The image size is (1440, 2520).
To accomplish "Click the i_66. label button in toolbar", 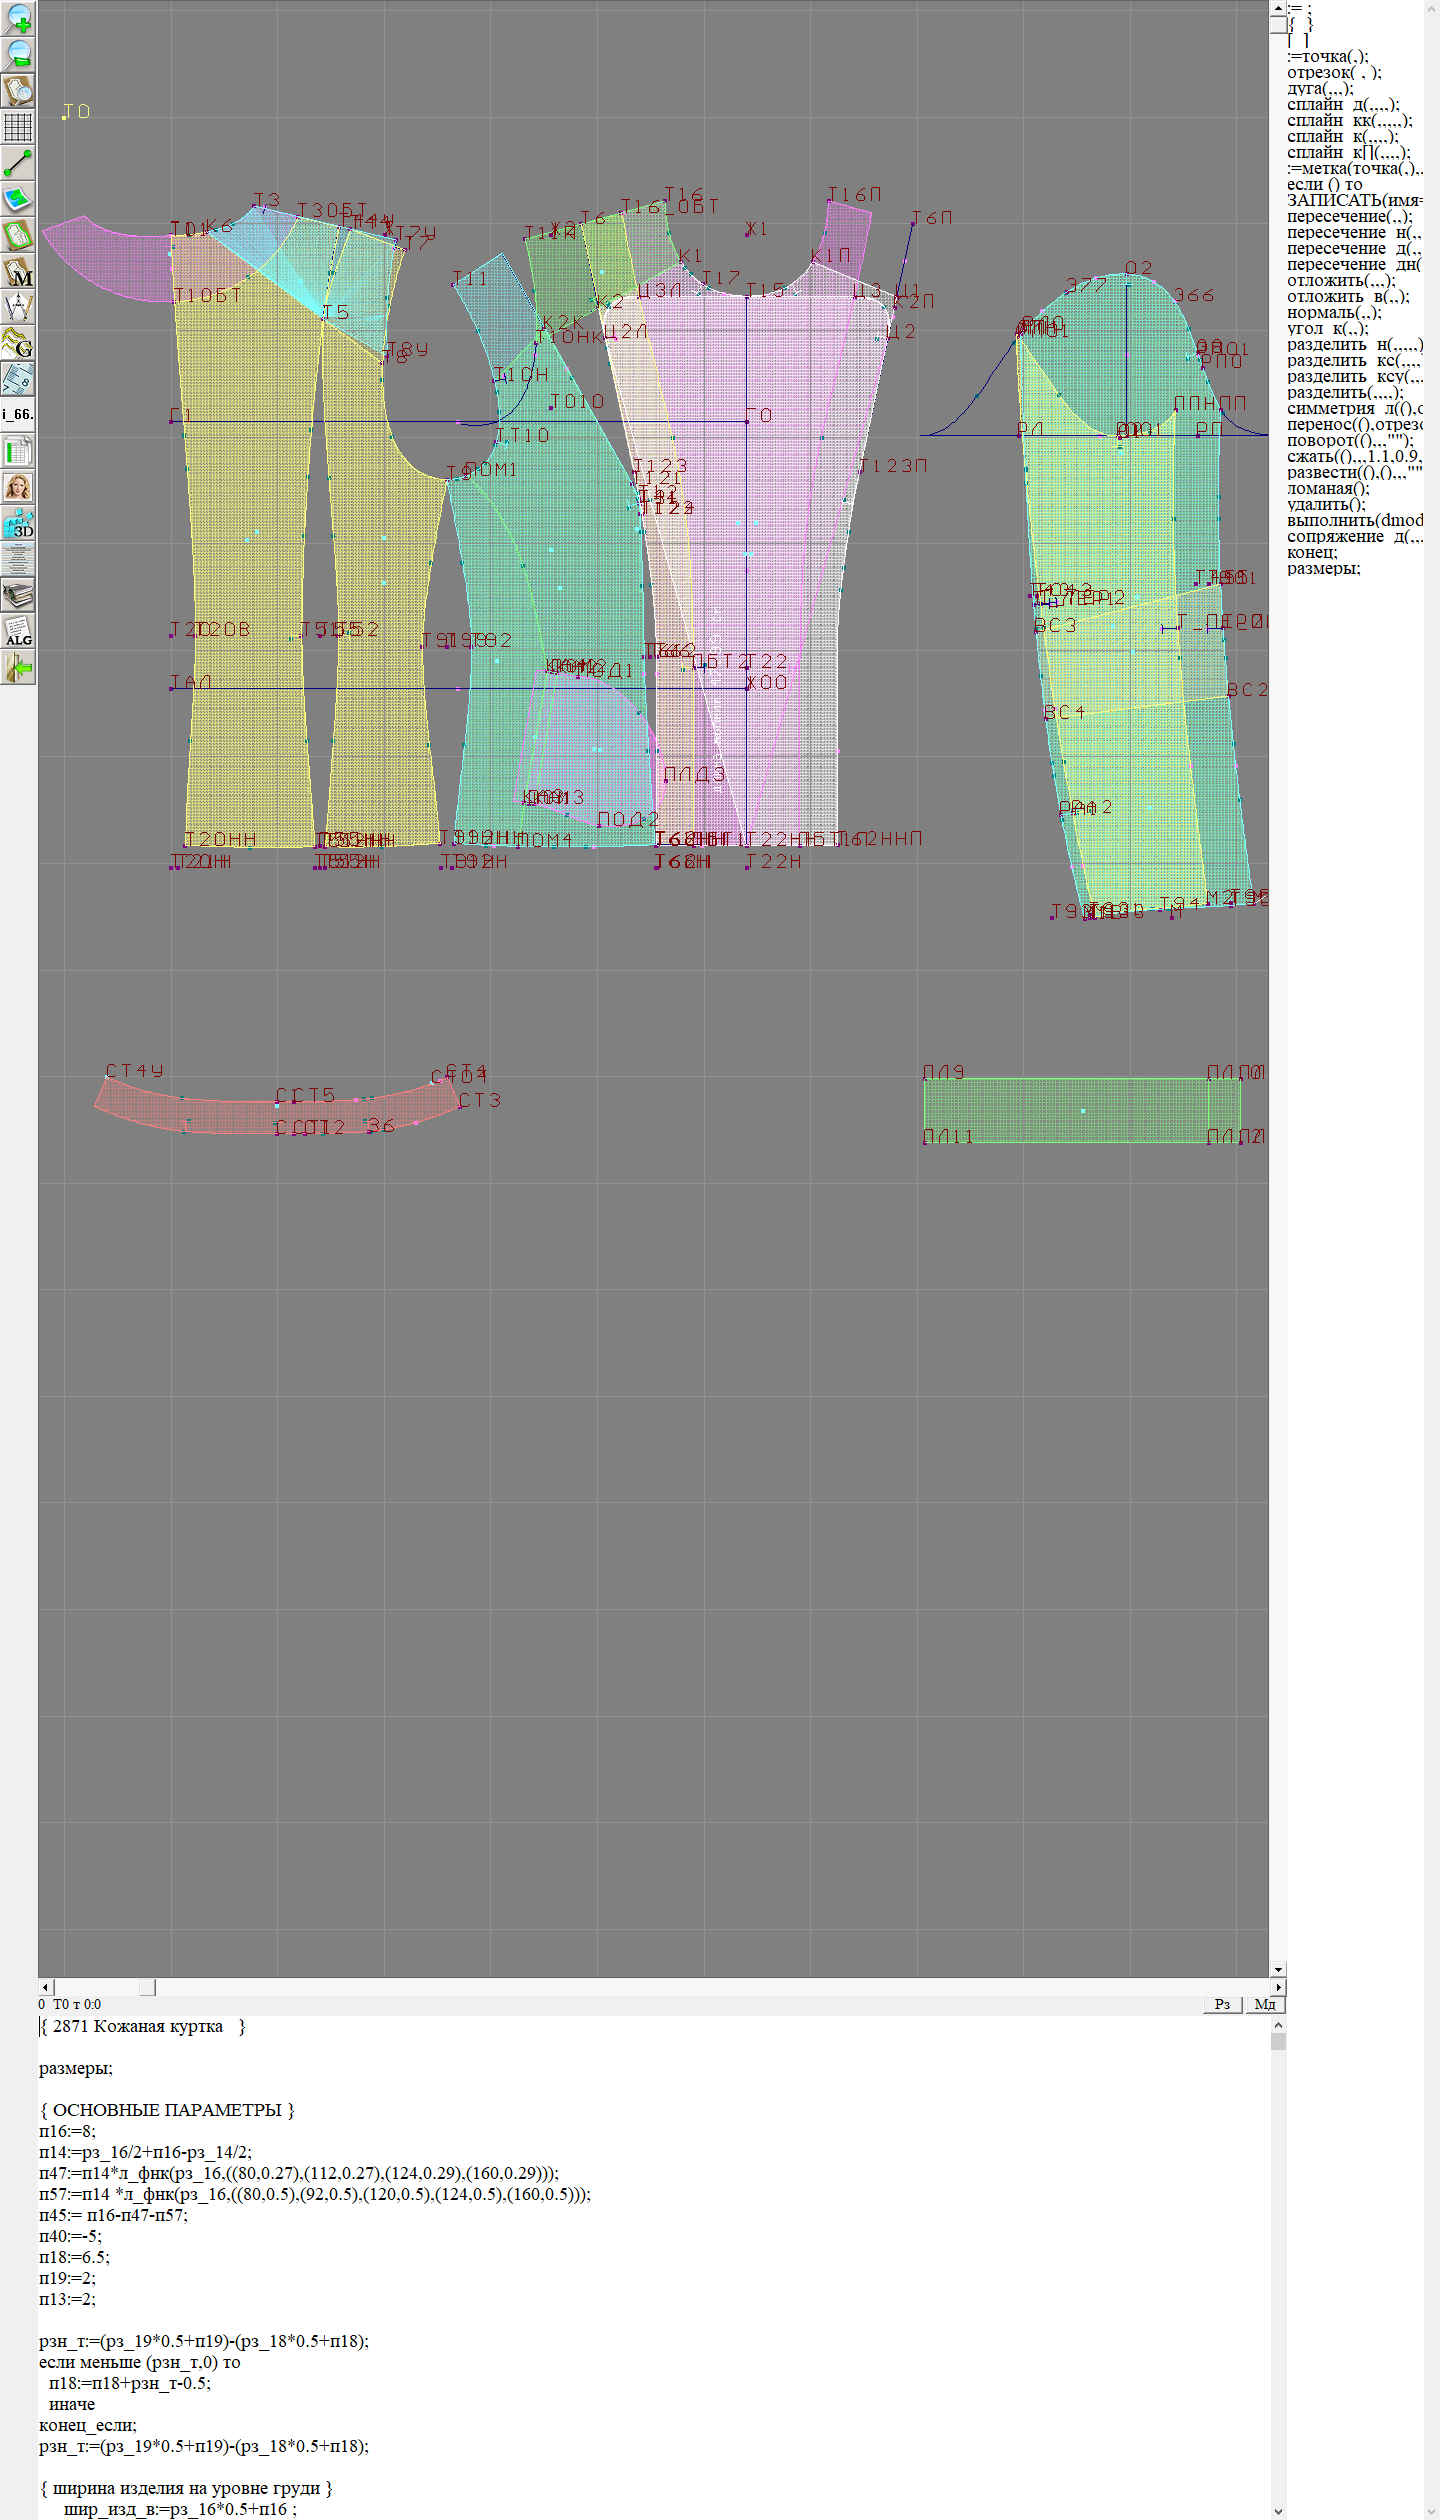I will pyautogui.click(x=19, y=414).
